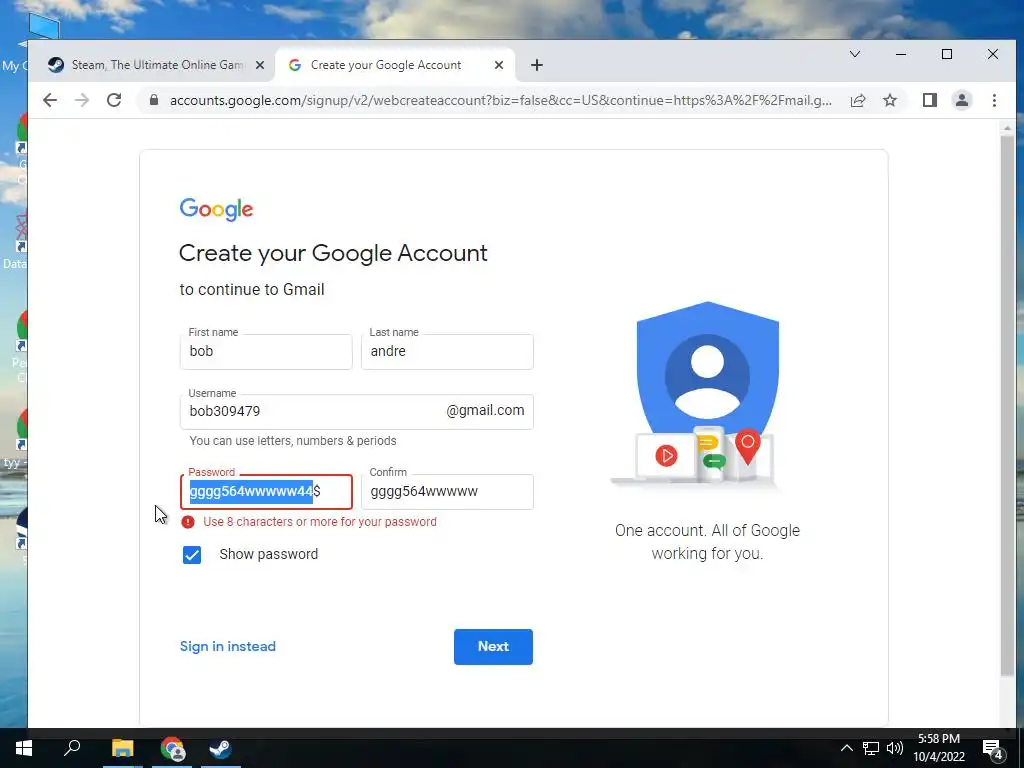The image size is (1024, 768).
Task: Bookmark this page with the star icon
Action: pyautogui.click(x=889, y=100)
